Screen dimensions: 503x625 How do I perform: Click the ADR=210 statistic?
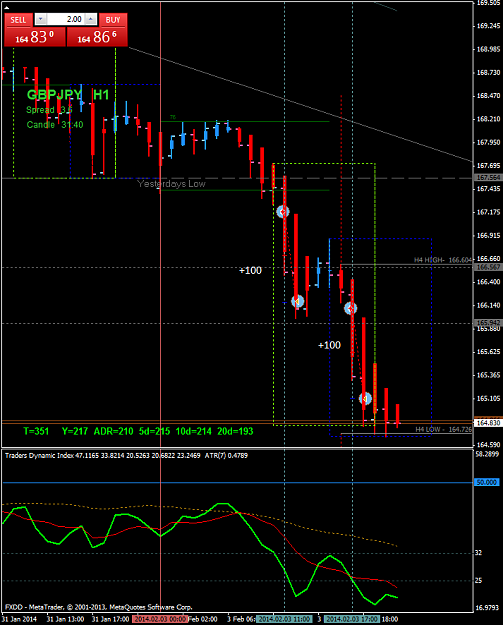114,431
